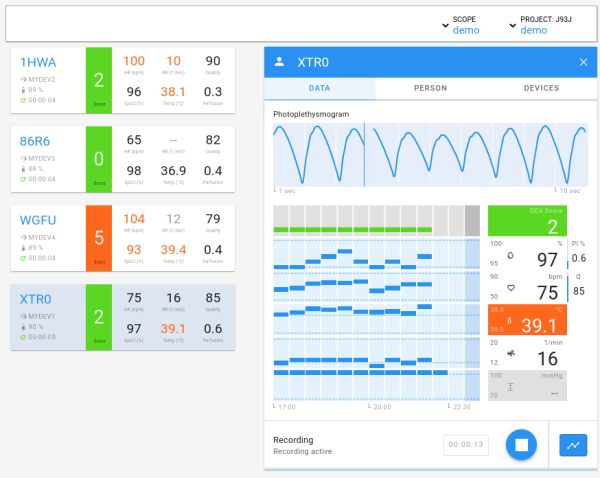Close the XTR0 detail panel
Screen dimensions: 600x478
coord(584,62)
